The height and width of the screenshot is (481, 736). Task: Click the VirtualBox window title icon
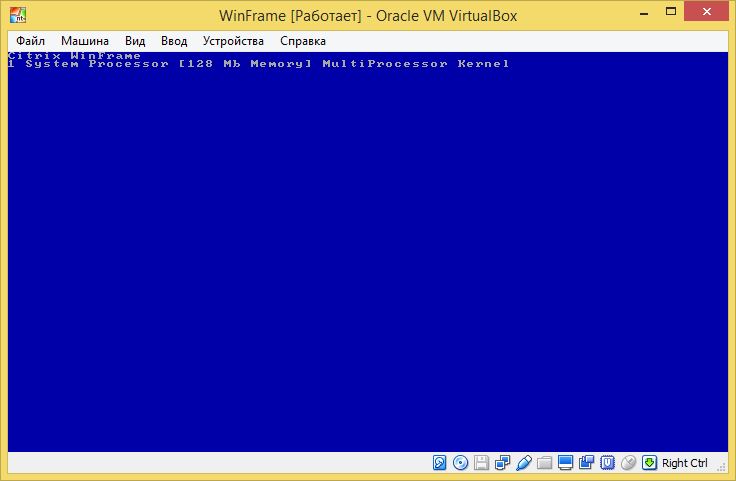coord(18,15)
